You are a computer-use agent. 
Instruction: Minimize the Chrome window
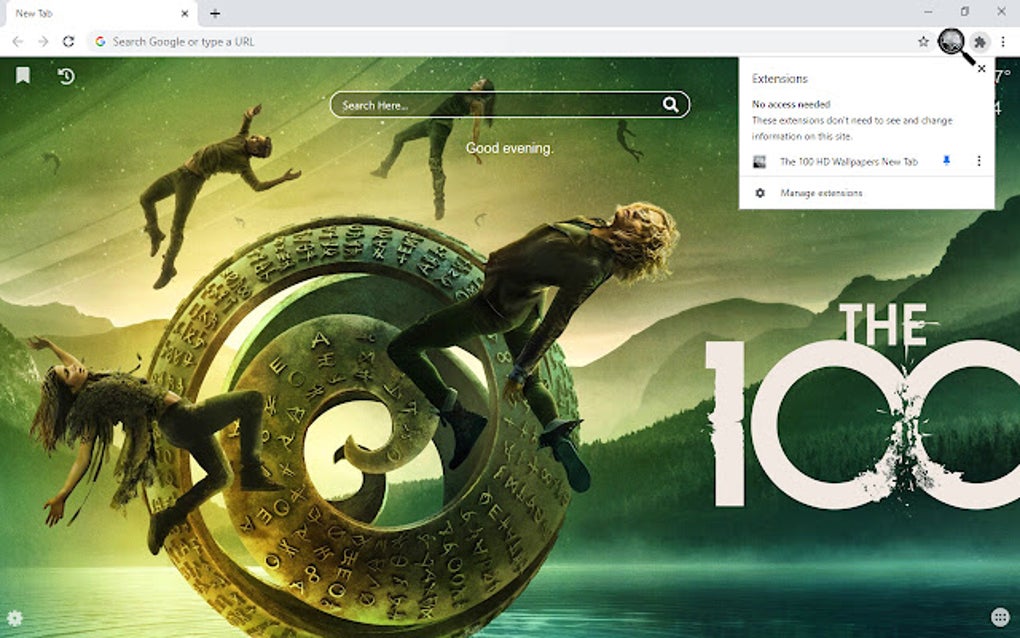click(928, 12)
